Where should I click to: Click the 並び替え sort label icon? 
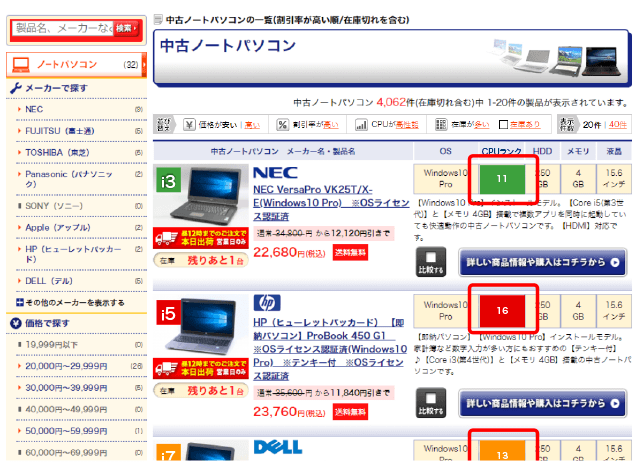tap(164, 124)
